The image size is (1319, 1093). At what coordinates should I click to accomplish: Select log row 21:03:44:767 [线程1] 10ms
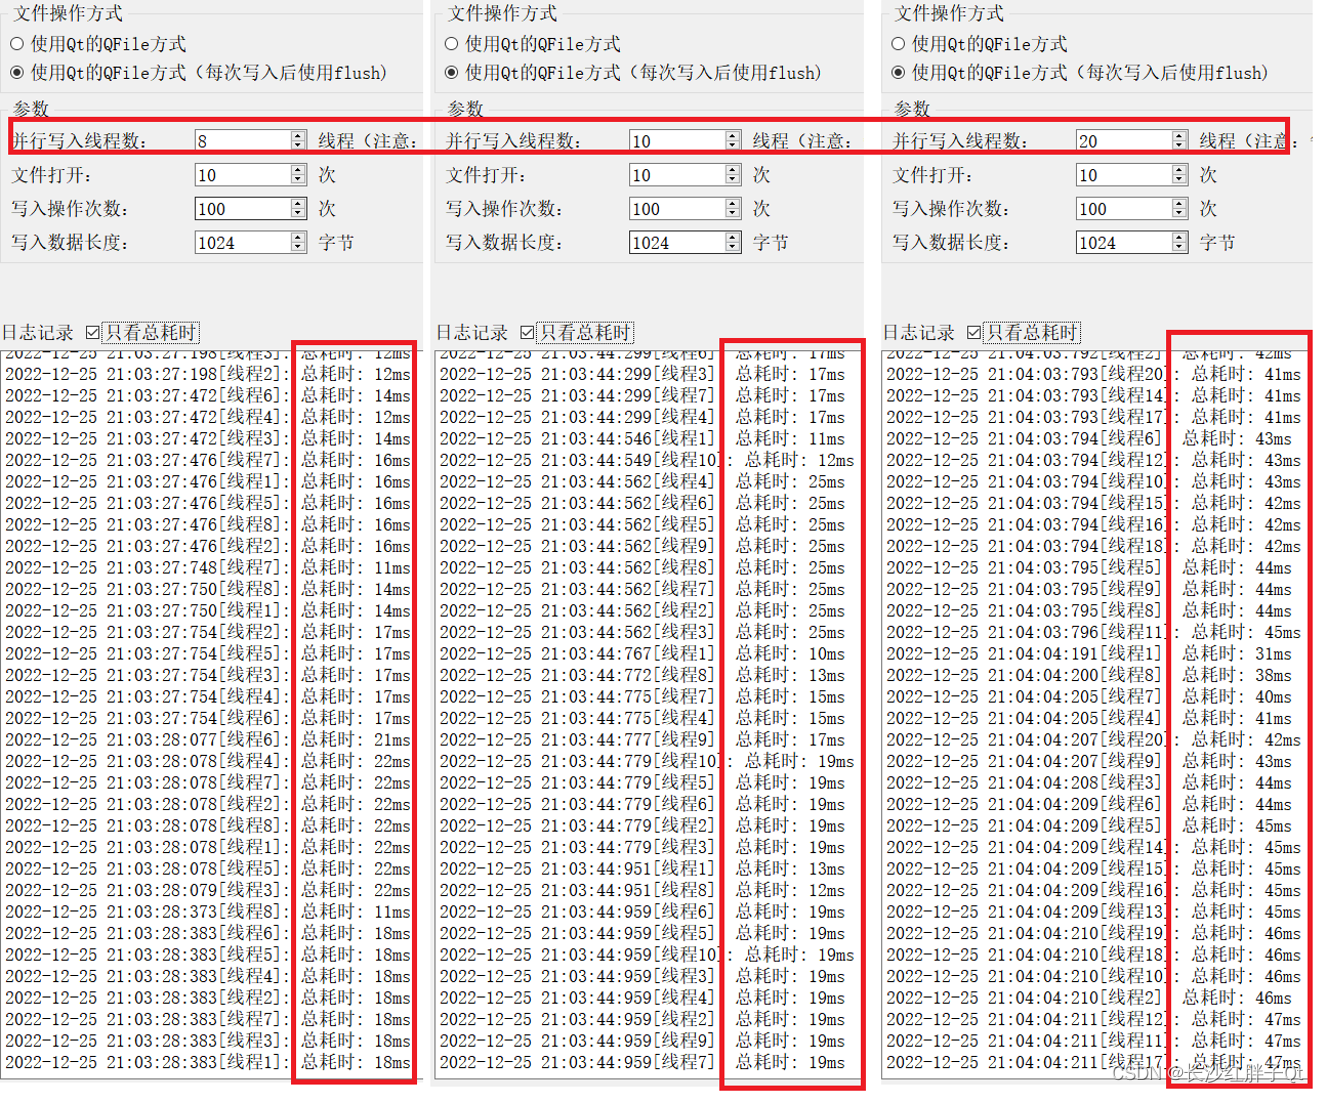point(643,654)
